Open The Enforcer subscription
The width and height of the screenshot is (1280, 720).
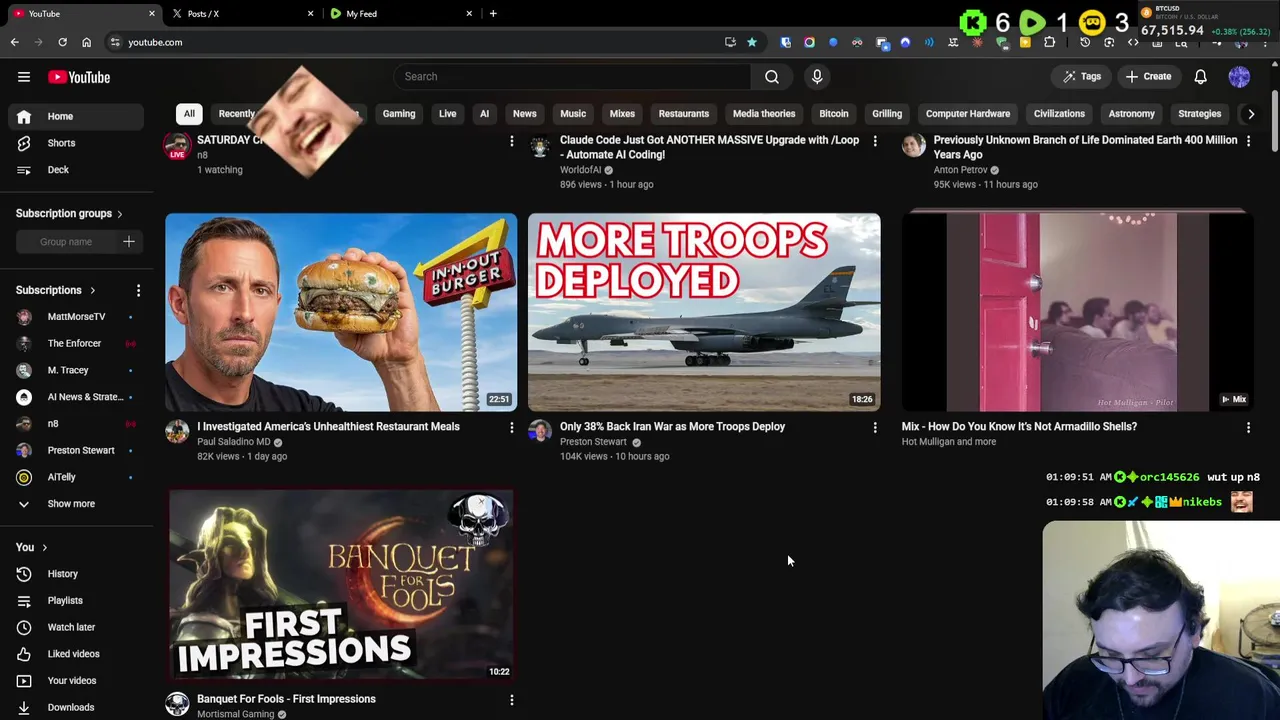coord(75,344)
